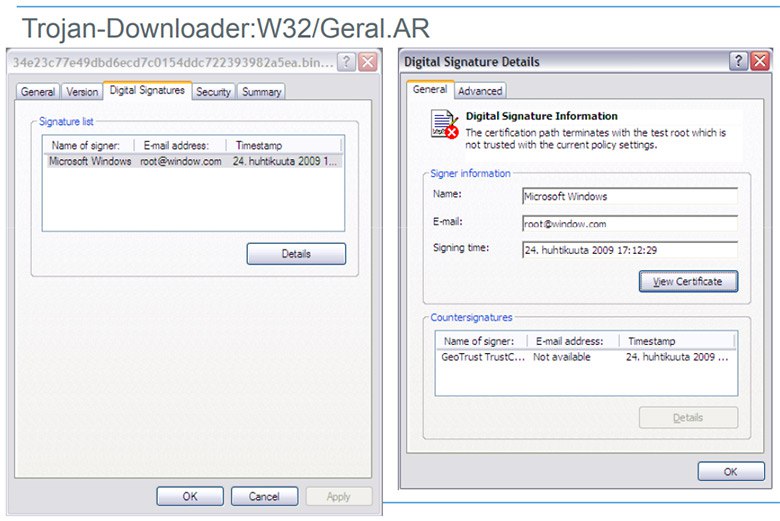Close the file properties window

[x=368, y=62]
